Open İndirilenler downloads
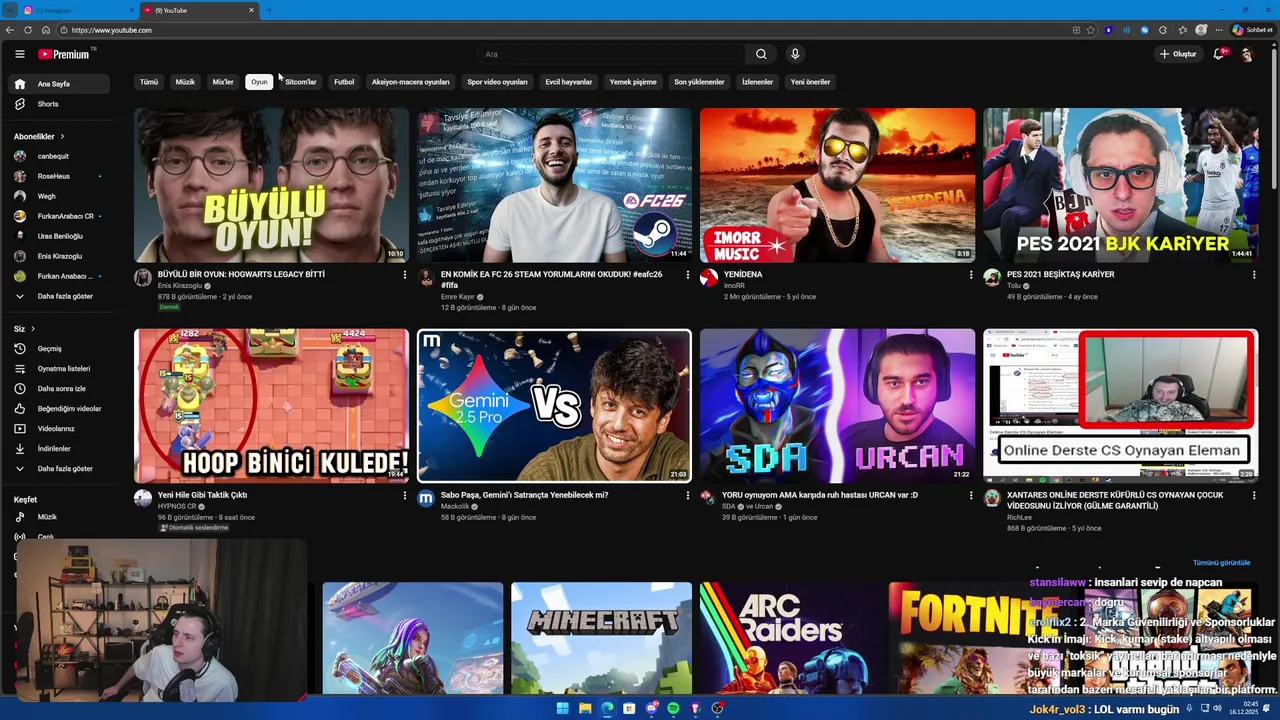The image size is (1280, 720). click(x=60, y=449)
